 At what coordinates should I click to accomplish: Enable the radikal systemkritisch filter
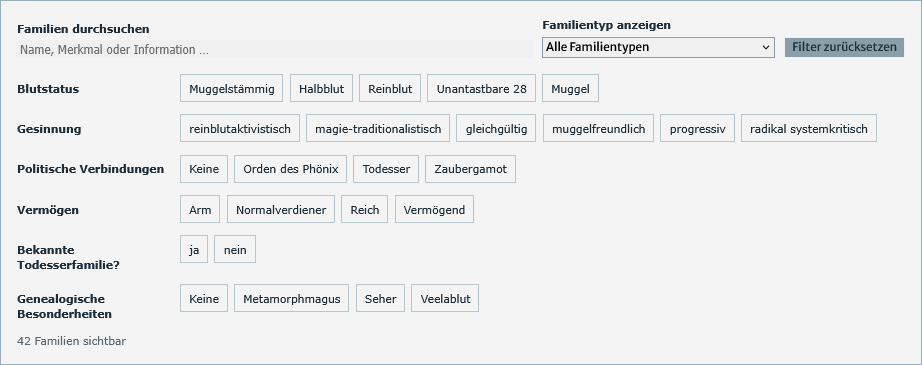click(809, 129)
